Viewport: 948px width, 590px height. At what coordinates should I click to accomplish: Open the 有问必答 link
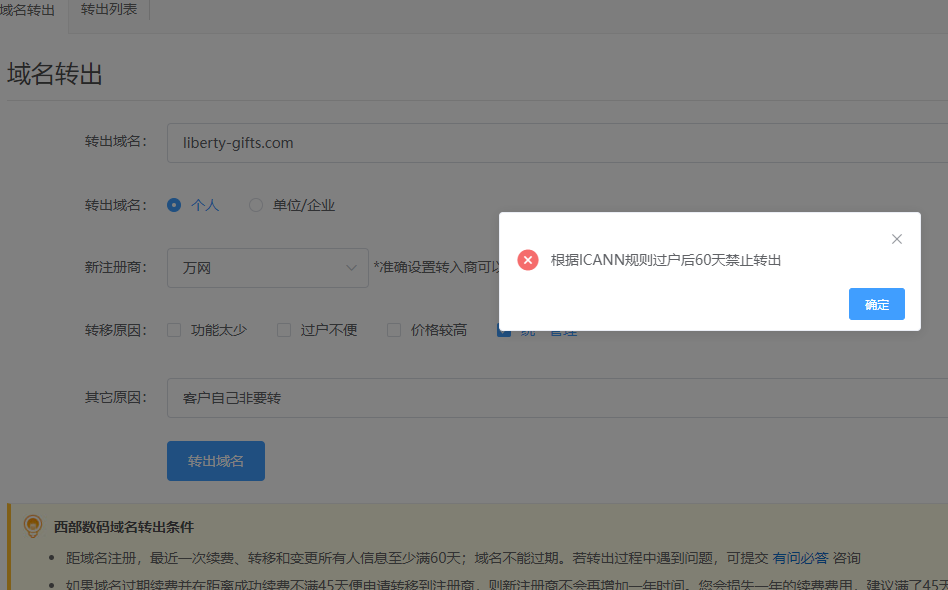tap(800, 558)
